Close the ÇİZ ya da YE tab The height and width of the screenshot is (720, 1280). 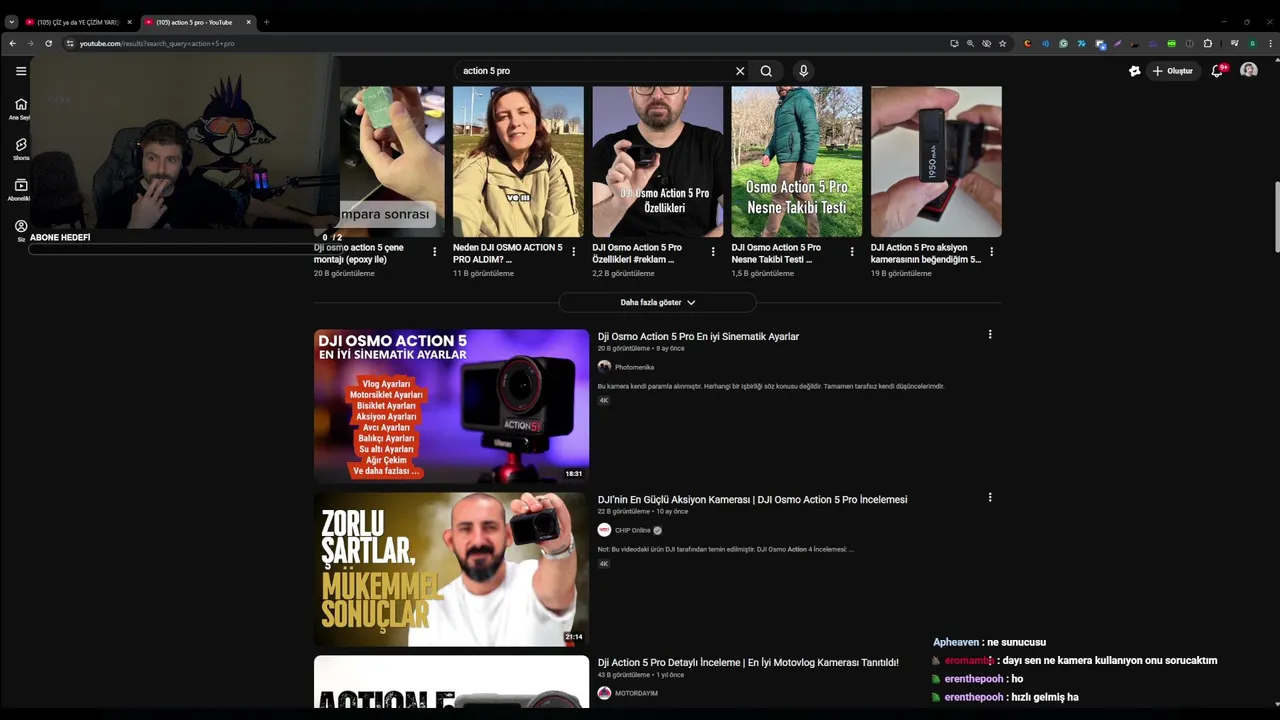tap(129, 22)
